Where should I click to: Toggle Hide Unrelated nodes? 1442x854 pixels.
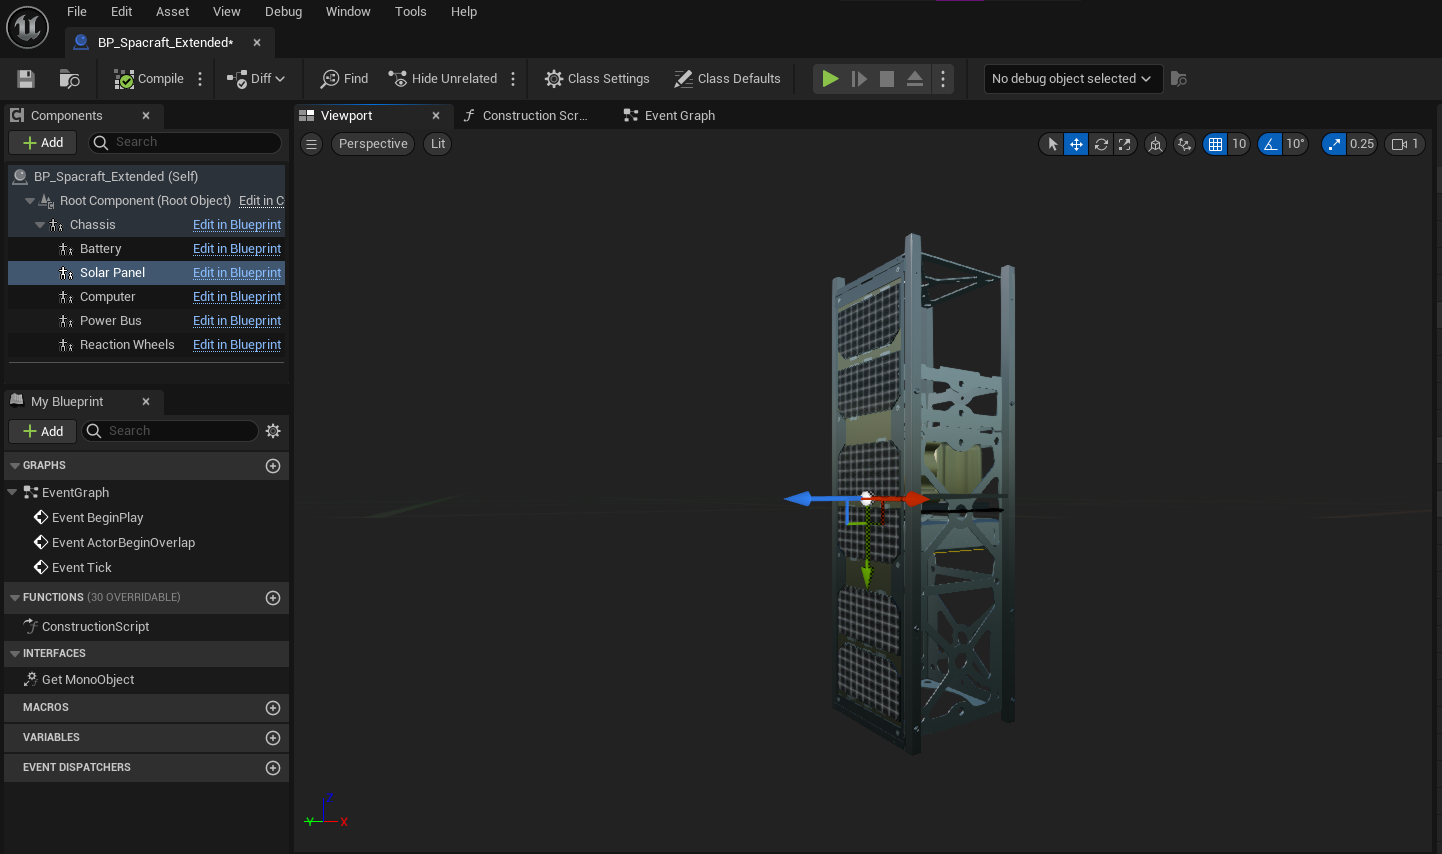442,79
